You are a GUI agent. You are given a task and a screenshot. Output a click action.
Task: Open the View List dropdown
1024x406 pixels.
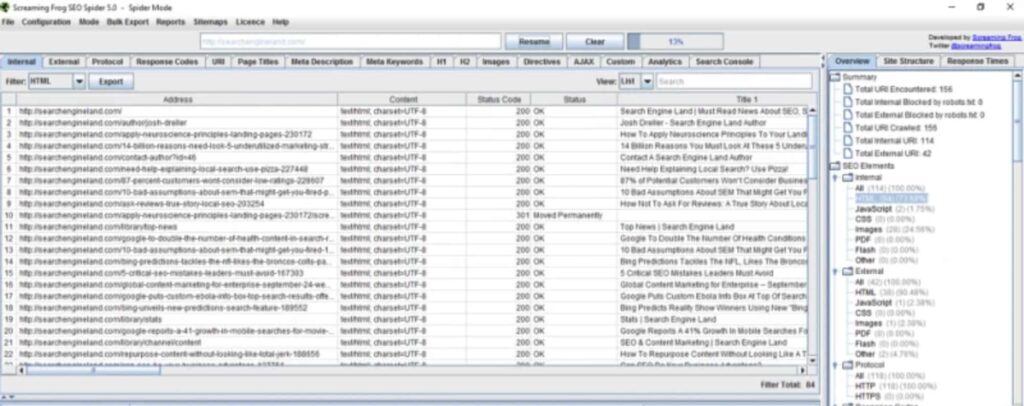tap(647, 81)
